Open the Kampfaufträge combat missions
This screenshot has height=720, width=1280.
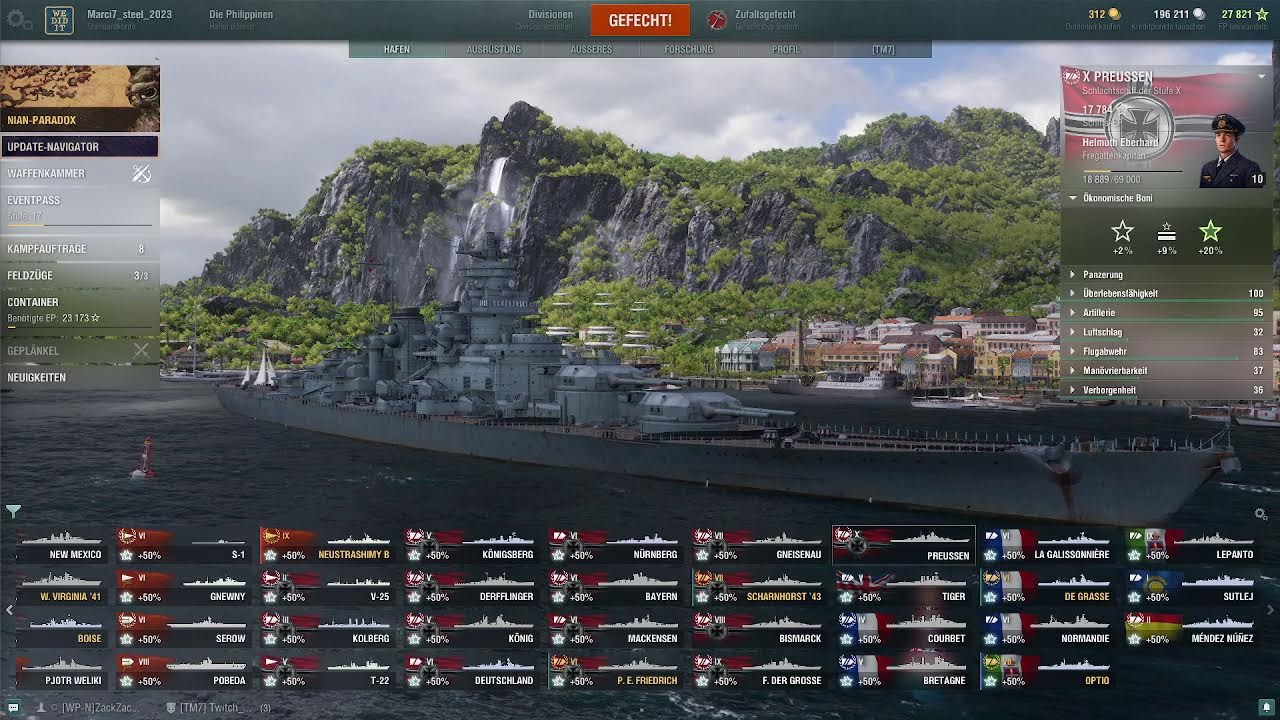coord(79,249)
